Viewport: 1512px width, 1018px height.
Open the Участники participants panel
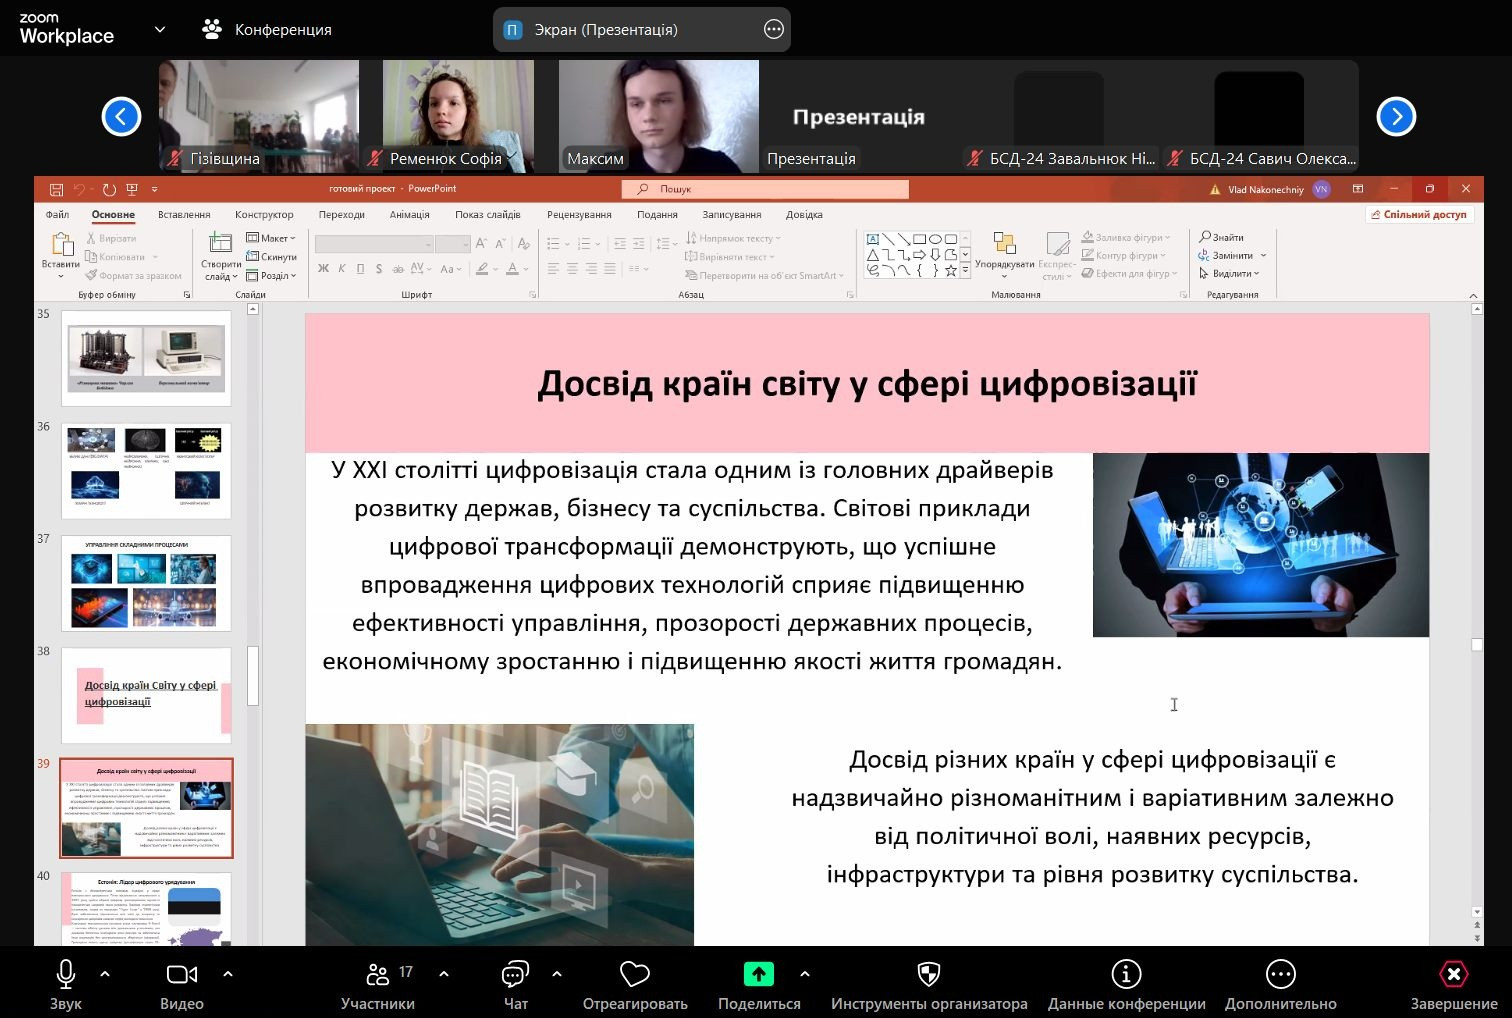click(378, 985)
